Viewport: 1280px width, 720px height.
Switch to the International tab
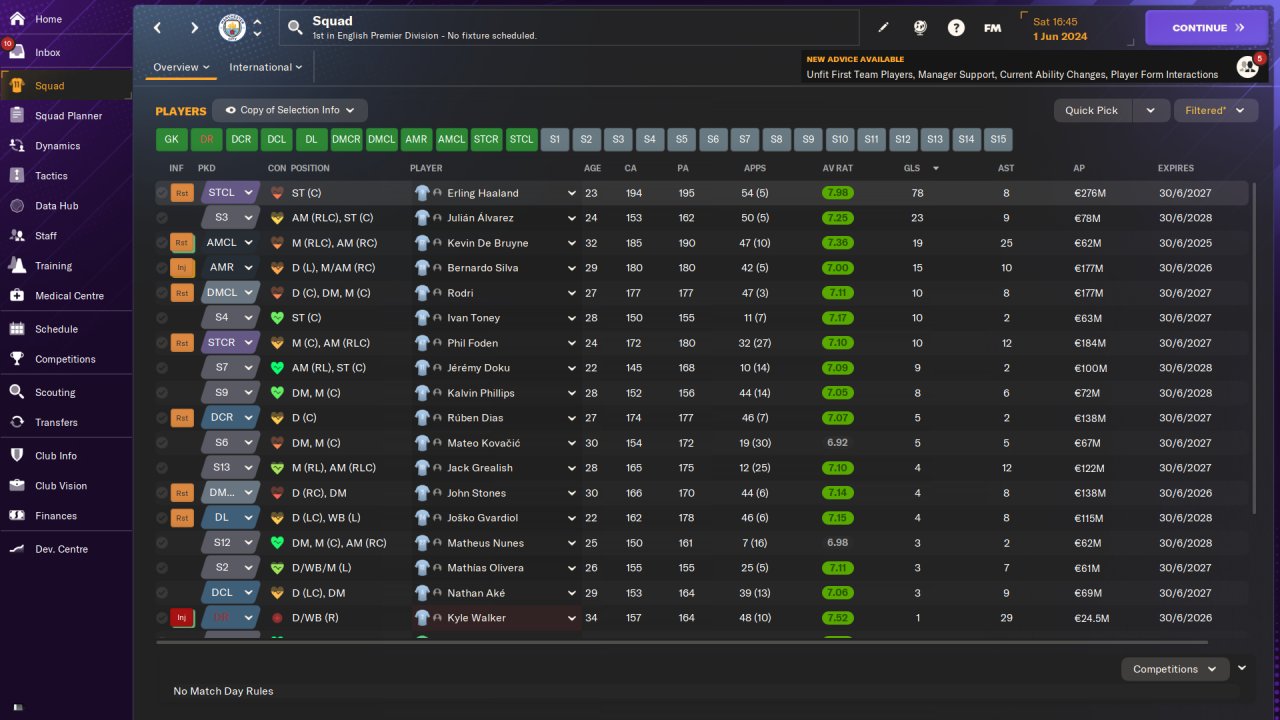tap(266, 67)
